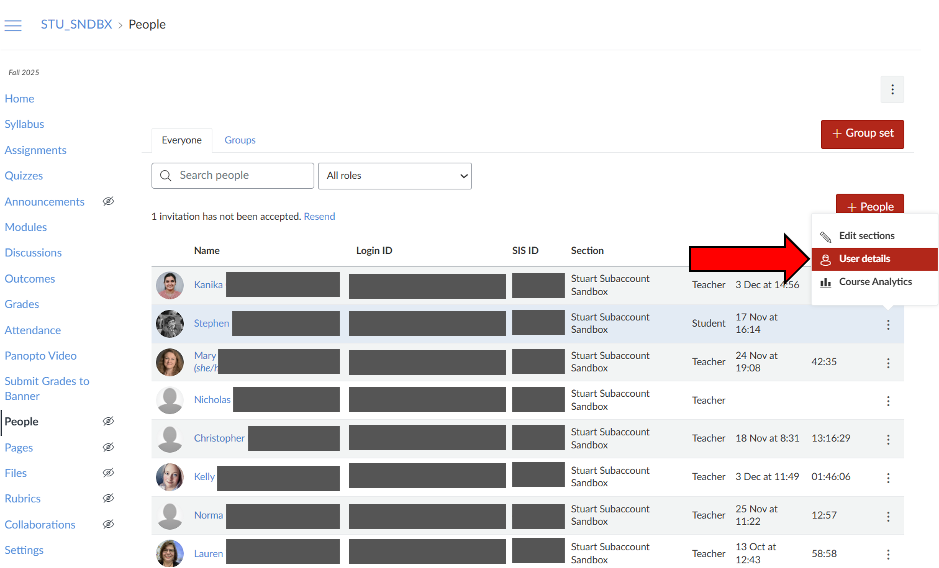Click Mary's profile avatar
The image size is (939, 568).
[170, 362]
